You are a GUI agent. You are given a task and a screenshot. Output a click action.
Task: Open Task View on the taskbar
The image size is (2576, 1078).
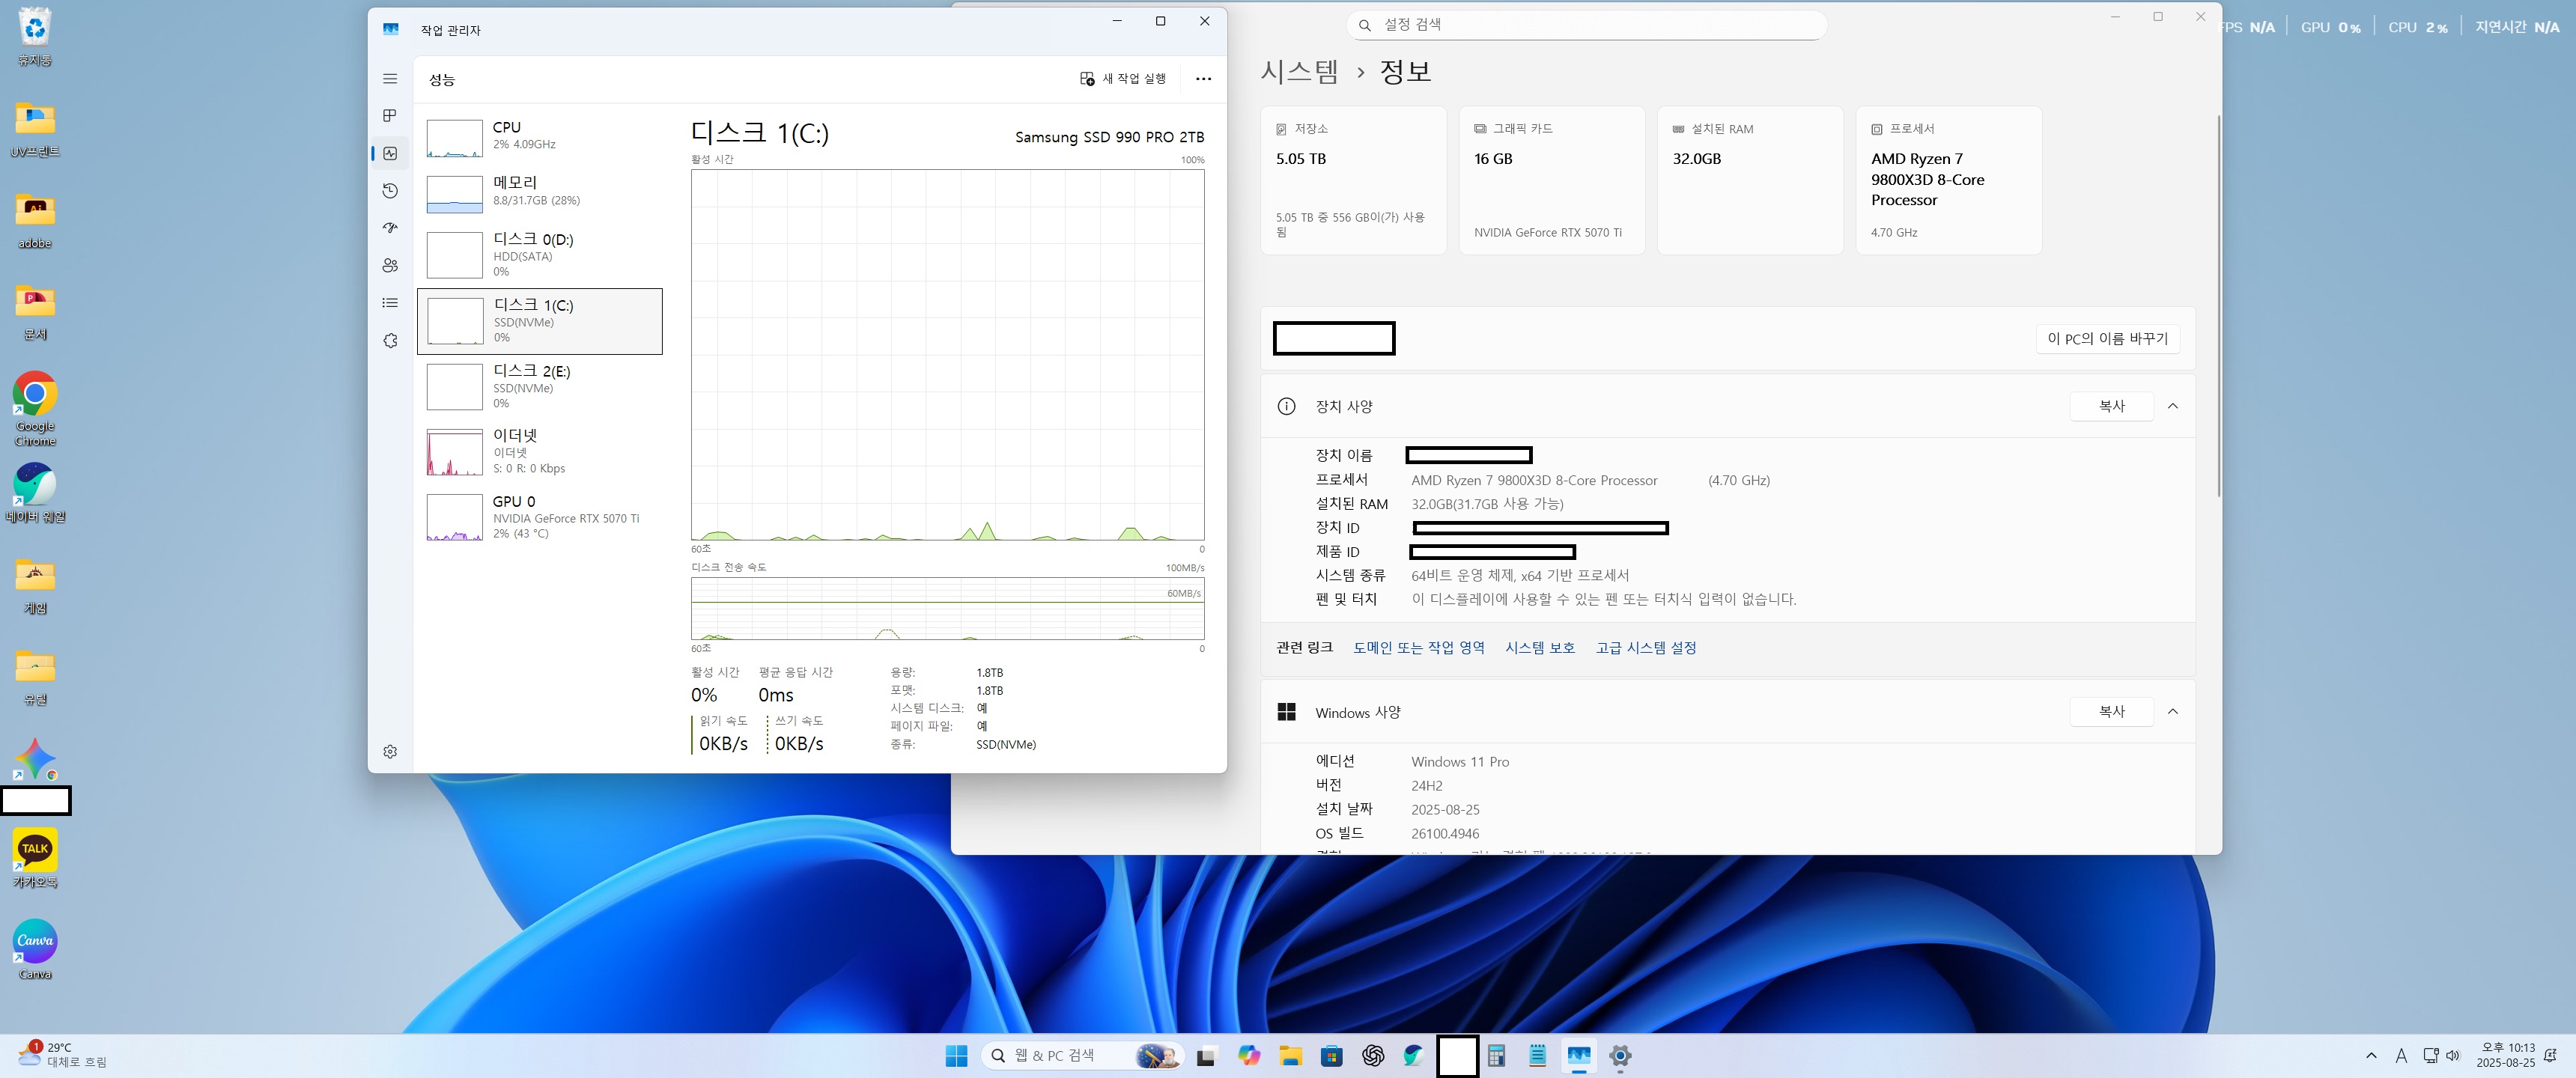click(1206, 1056)
